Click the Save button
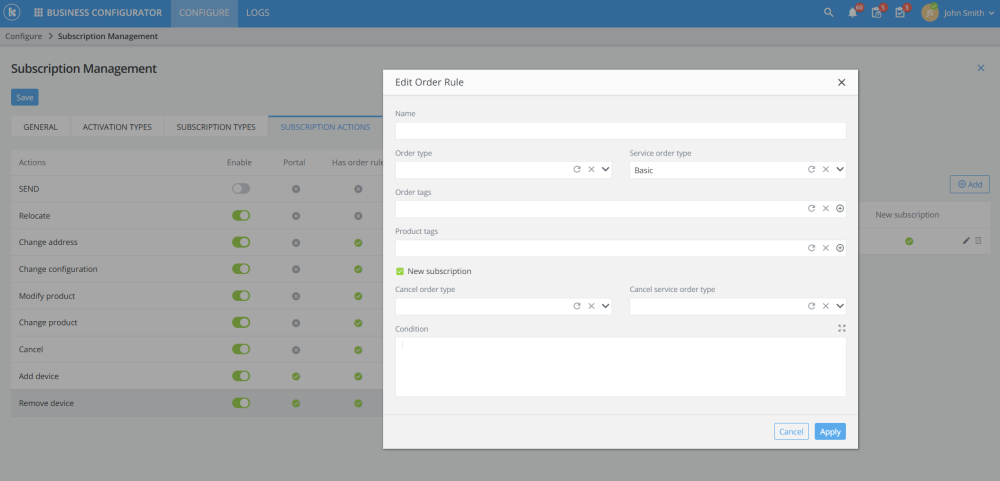 25,98
